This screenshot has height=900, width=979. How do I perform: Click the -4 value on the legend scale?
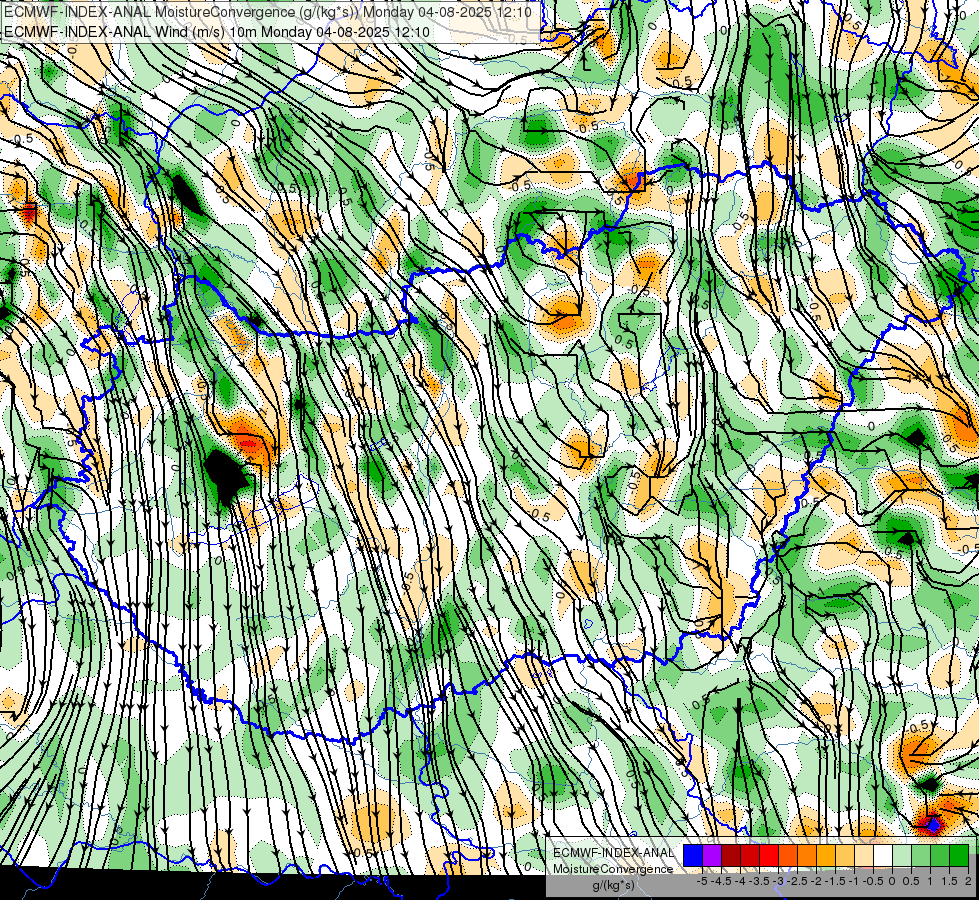(x=740, y=881)
